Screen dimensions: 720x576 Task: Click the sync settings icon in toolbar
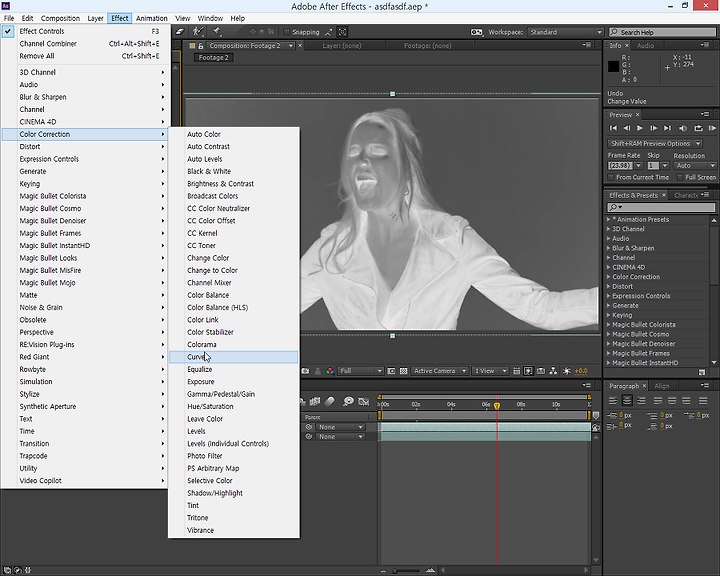(x=477, y=32)
